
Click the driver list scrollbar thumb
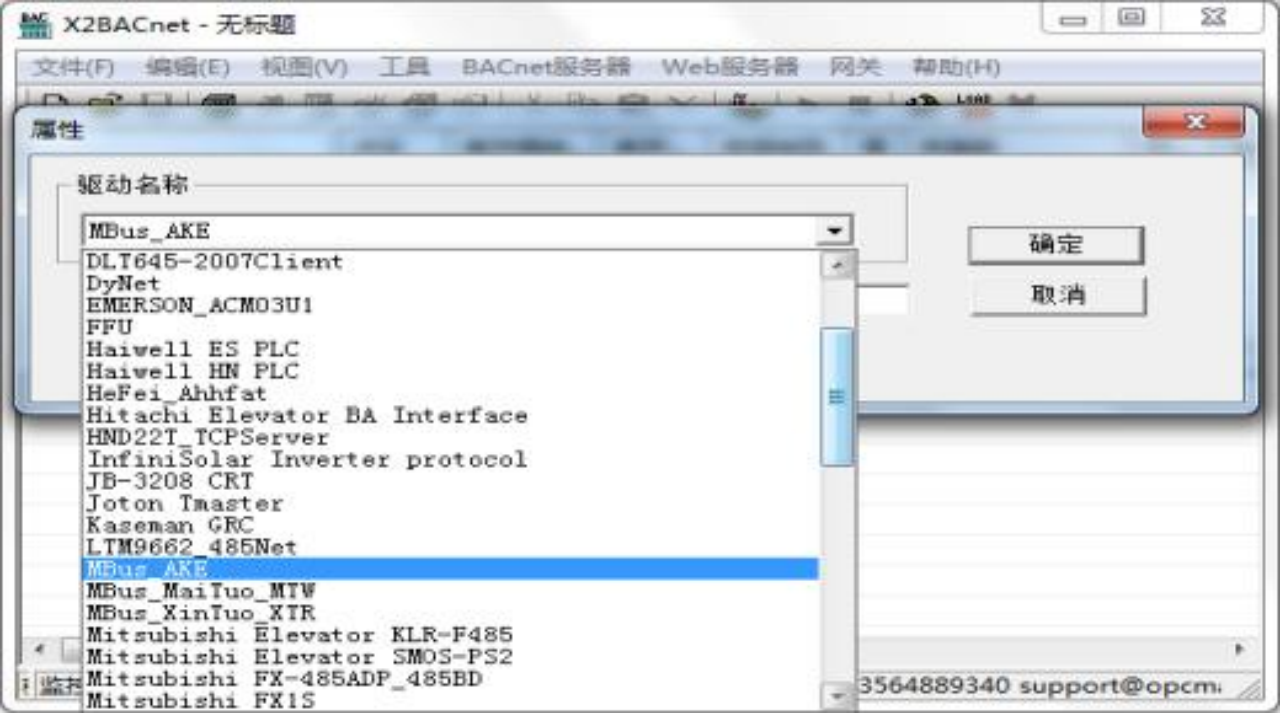pyautogui.click(x=837, y=397)
